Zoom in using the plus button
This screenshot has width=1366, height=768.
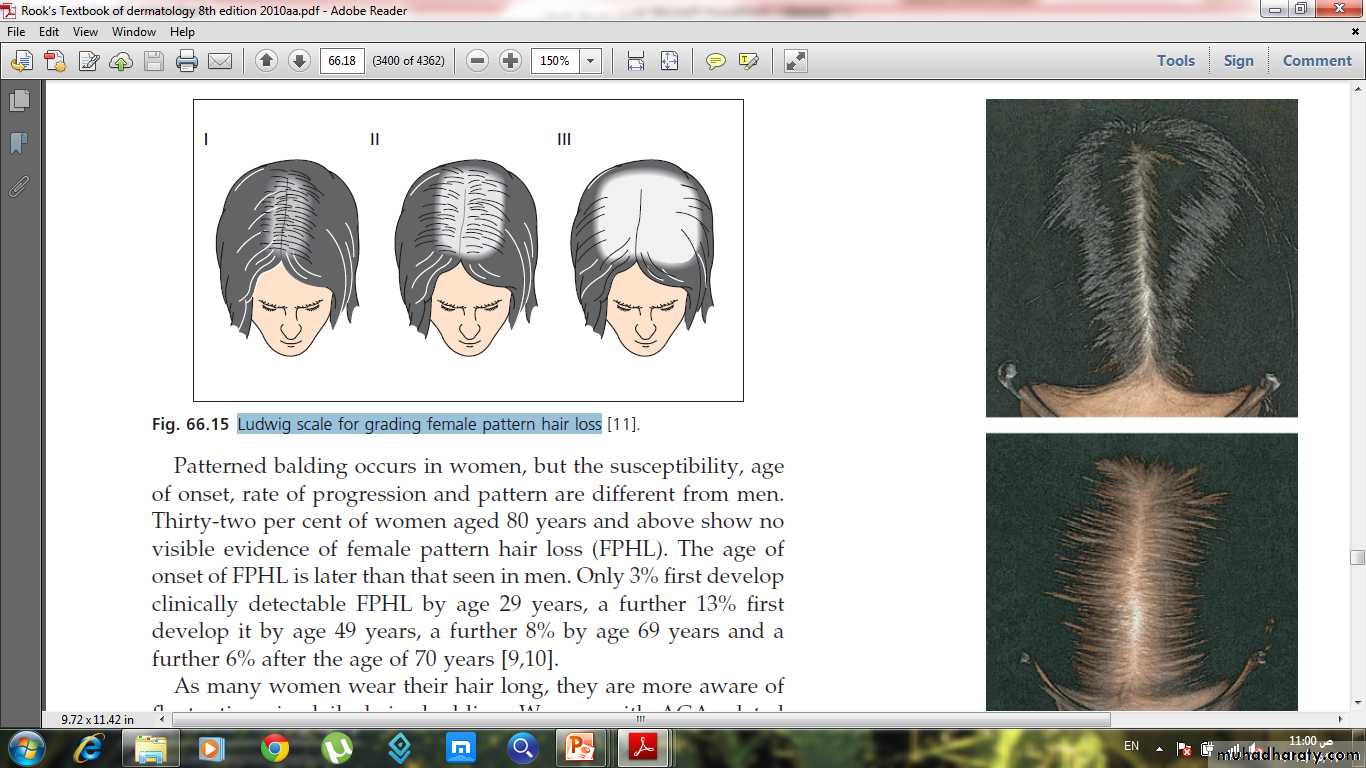(x=511, y=61)
